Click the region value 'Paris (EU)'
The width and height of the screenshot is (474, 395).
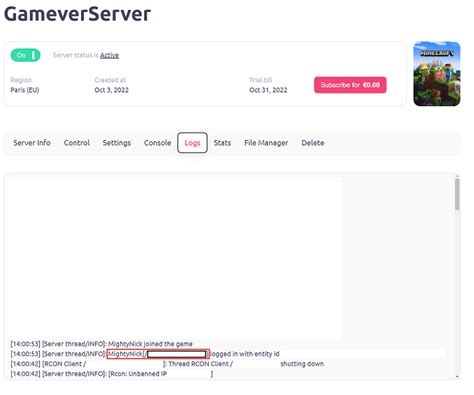(25, 90)
